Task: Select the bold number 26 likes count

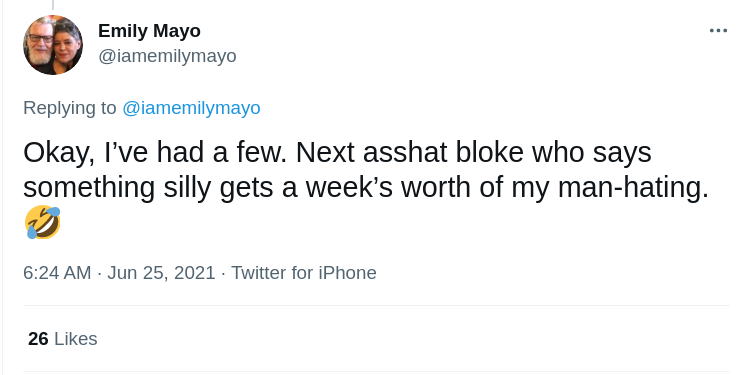Action: (38, 339)
